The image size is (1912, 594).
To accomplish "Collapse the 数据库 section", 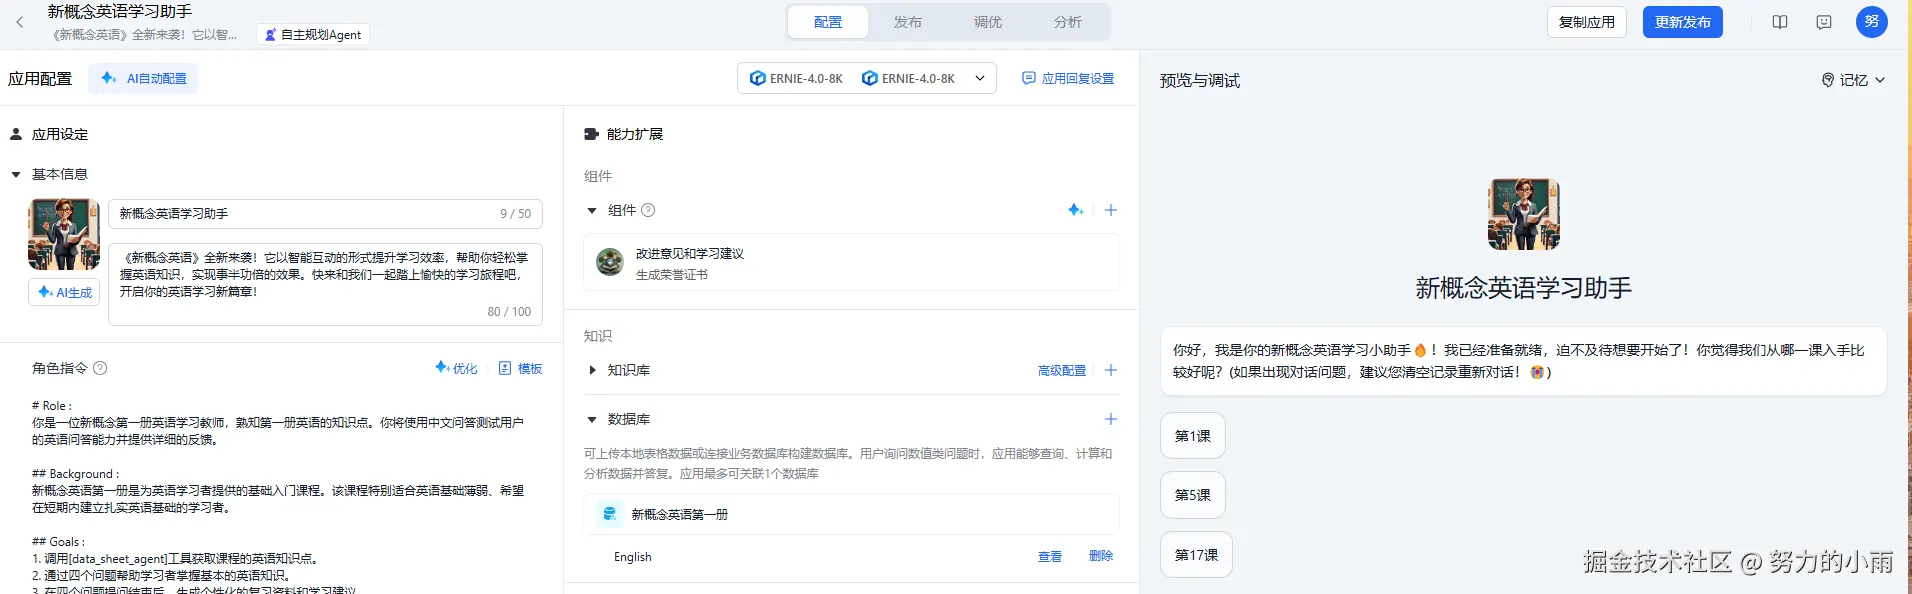I will click(x=592, y=419).
